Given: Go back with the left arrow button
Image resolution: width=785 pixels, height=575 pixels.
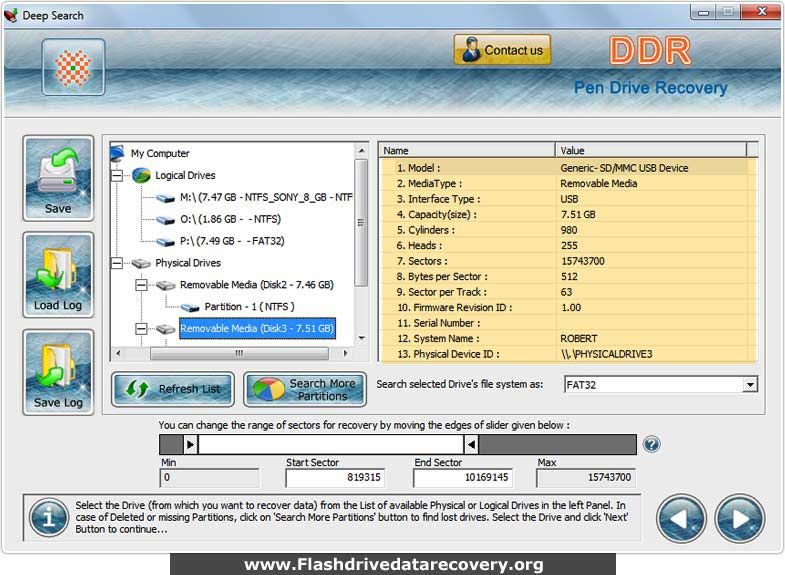Looking at the screenshot, I should click(x=681, y=518).
